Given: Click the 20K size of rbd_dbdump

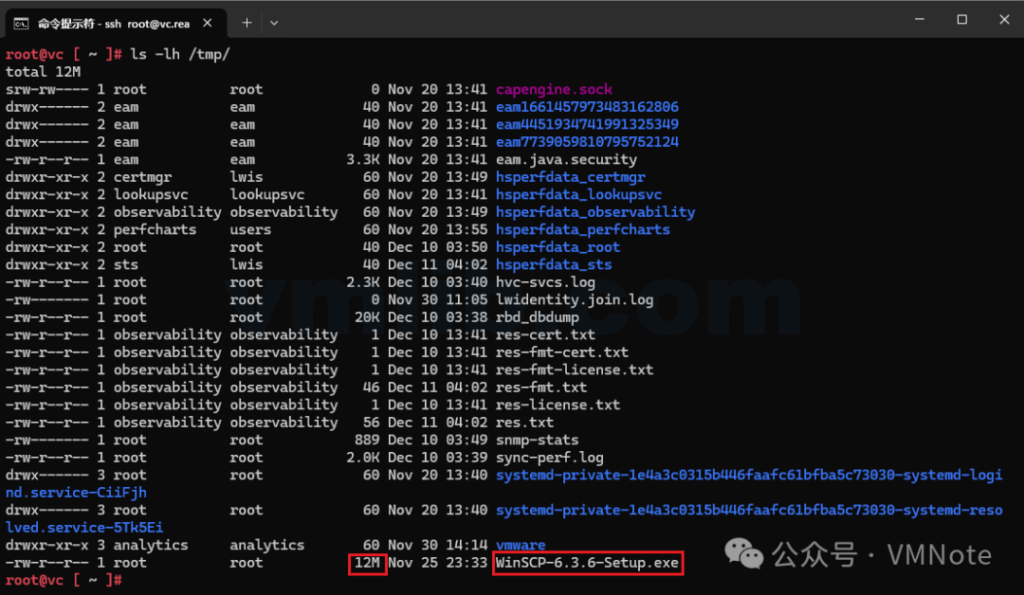Looking at the screenshot, I should (367, 317).
